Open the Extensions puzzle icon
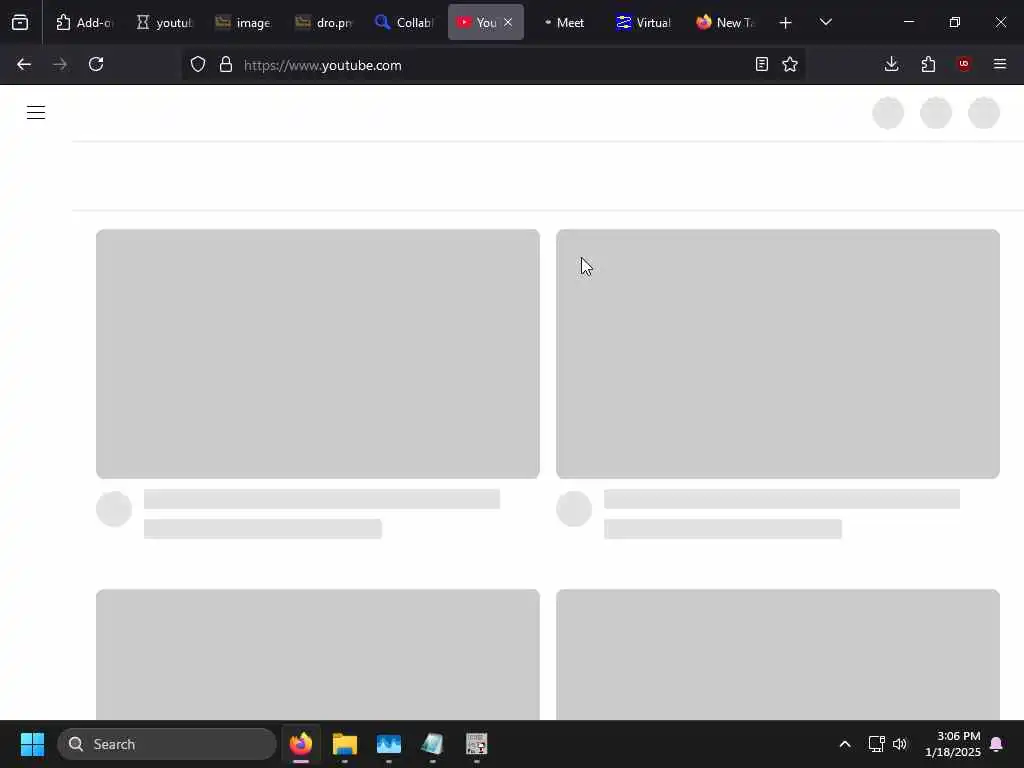Image resolution: width=1024 pixels, height=768 pixels. coord(928,65)
